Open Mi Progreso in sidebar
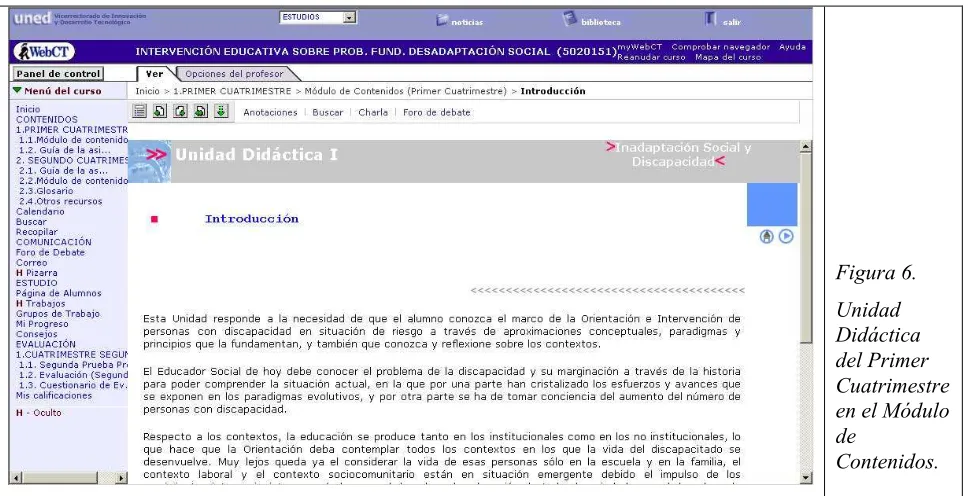This screenshot has width=974, height=496. click(x=42, y=324)
